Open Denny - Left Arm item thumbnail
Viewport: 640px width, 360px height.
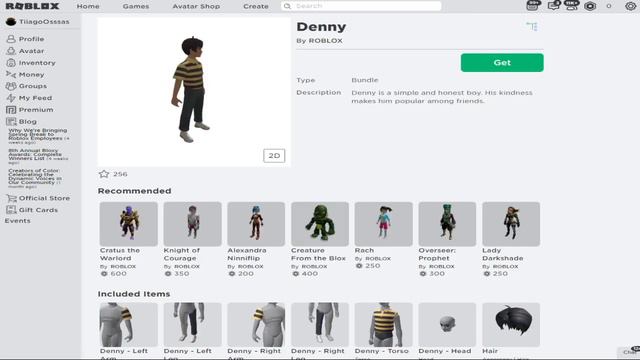[x=129, y=324]
